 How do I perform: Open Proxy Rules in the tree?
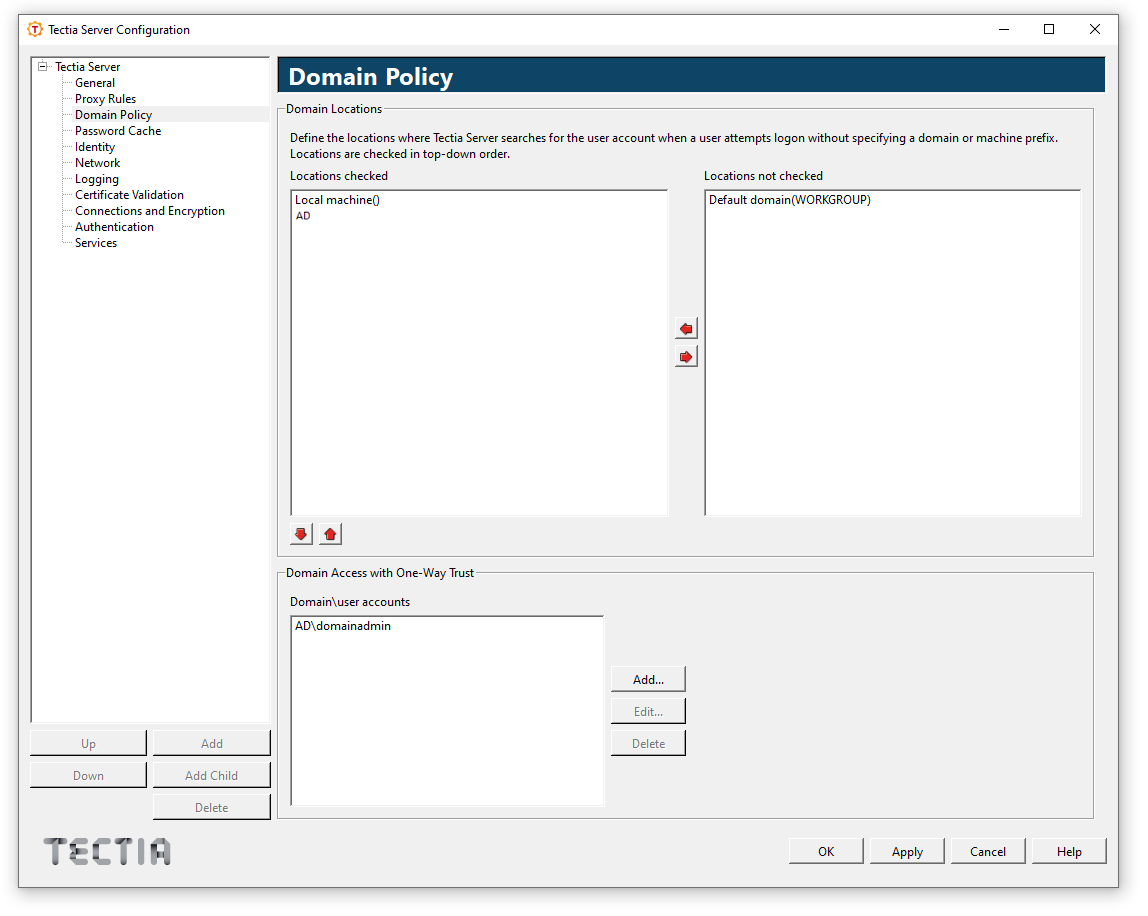(x=105, y=99)
